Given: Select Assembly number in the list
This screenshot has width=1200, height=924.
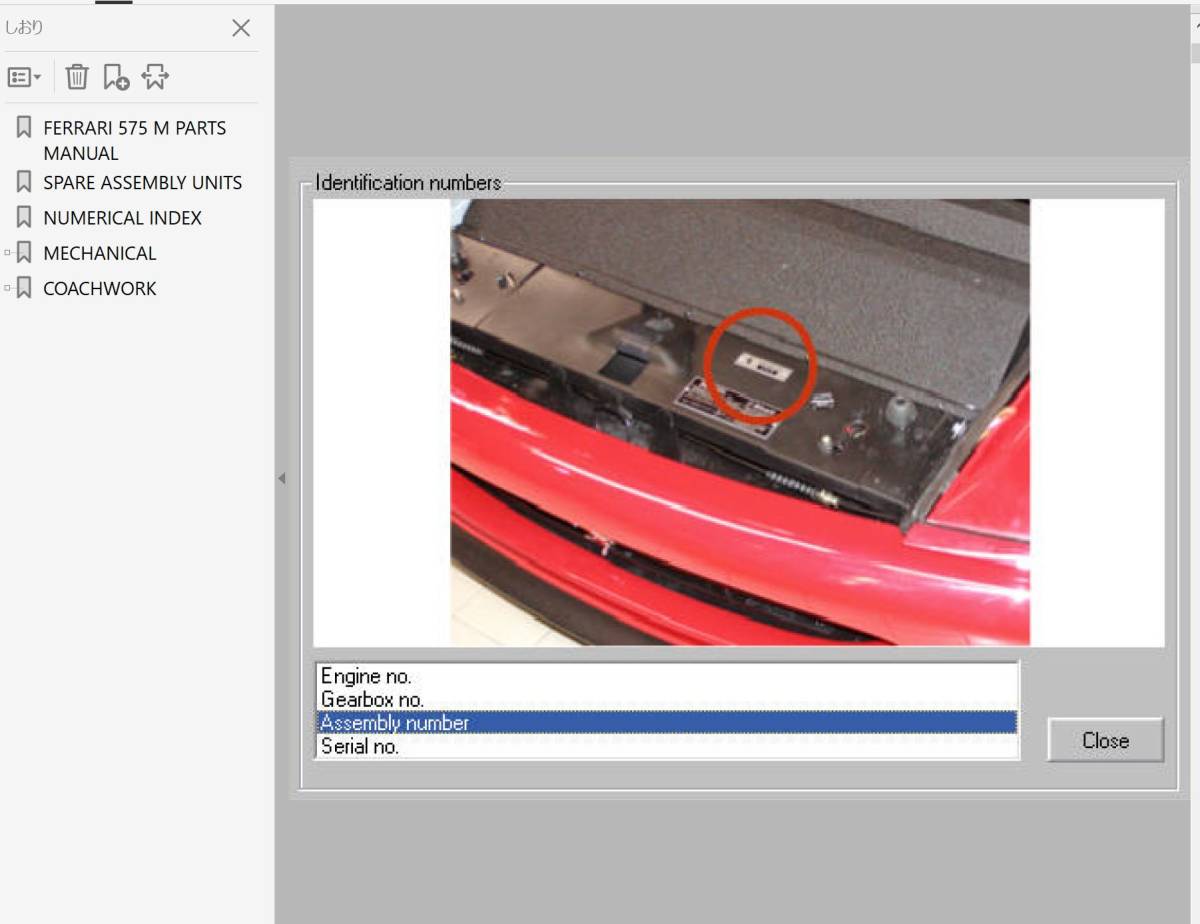Looking at the screenshot, I should 667,723.
